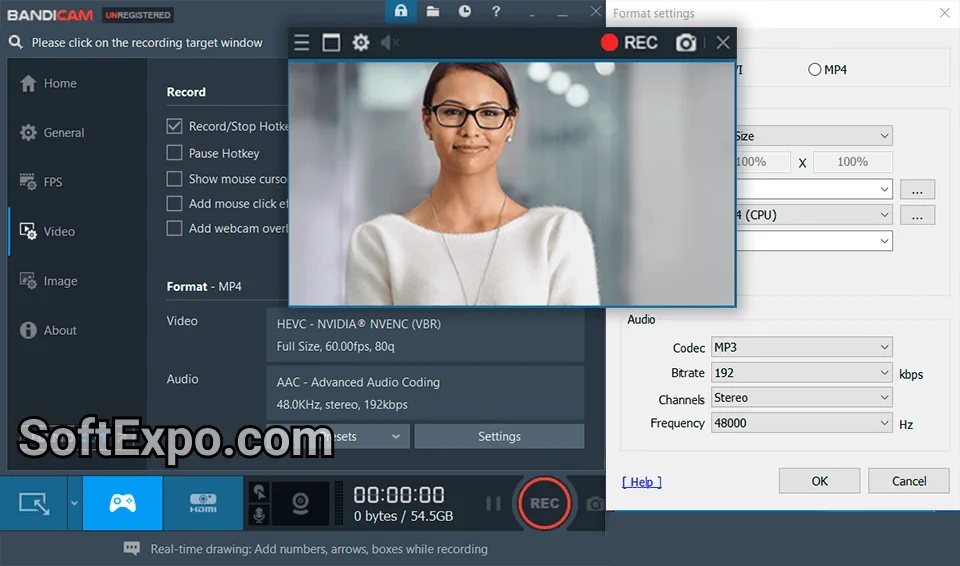Select the MP4 radio button

tap(815, 70)
